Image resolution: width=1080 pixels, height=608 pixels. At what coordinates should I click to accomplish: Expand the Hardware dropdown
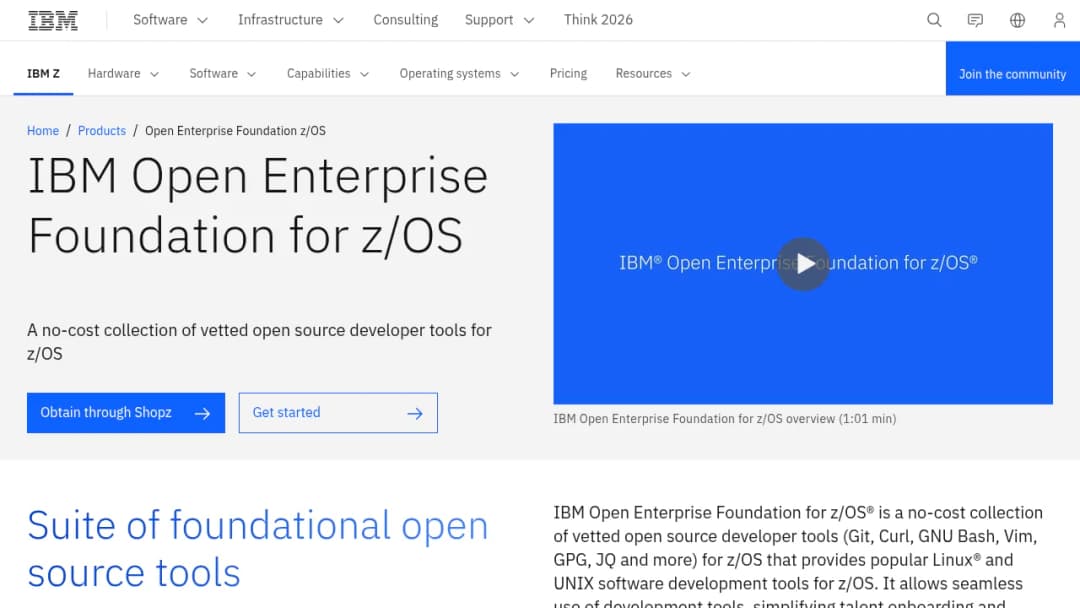(123, 74)
